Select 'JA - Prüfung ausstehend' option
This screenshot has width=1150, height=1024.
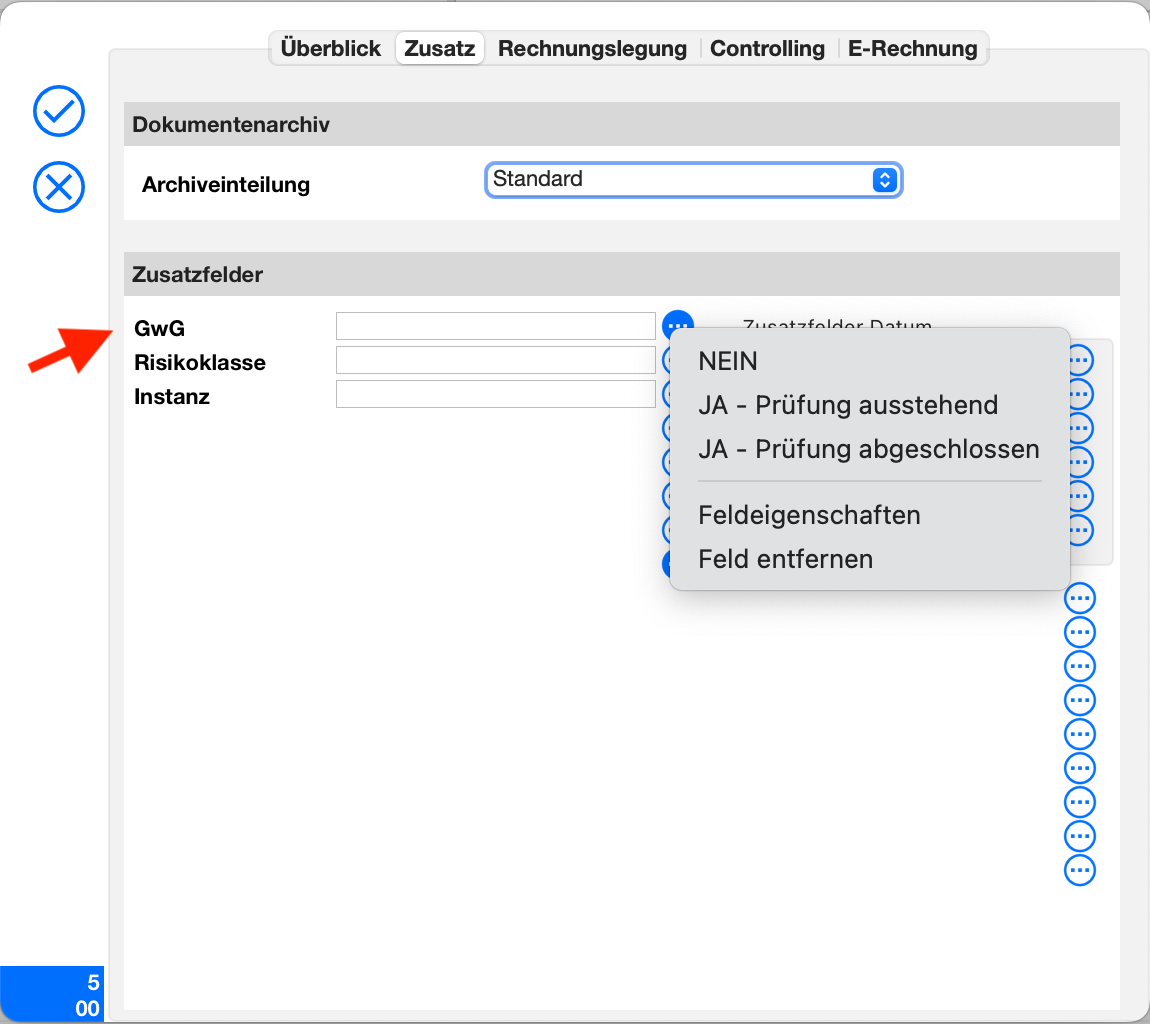[x=848, y=405]
